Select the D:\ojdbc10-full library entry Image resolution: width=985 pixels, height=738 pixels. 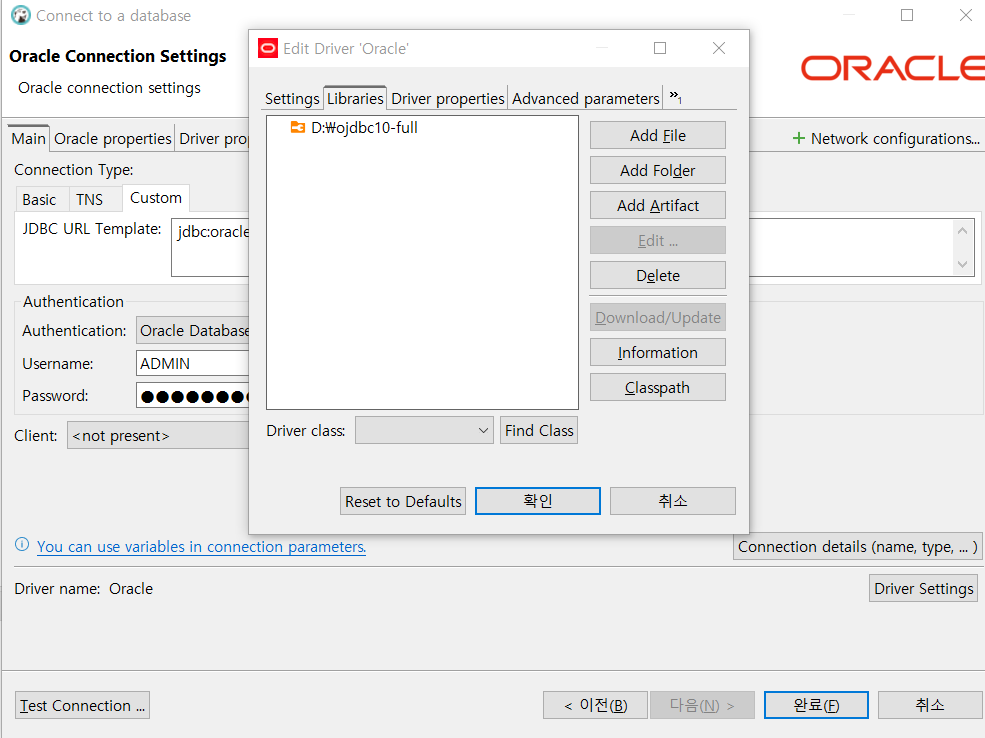point(364,128)
